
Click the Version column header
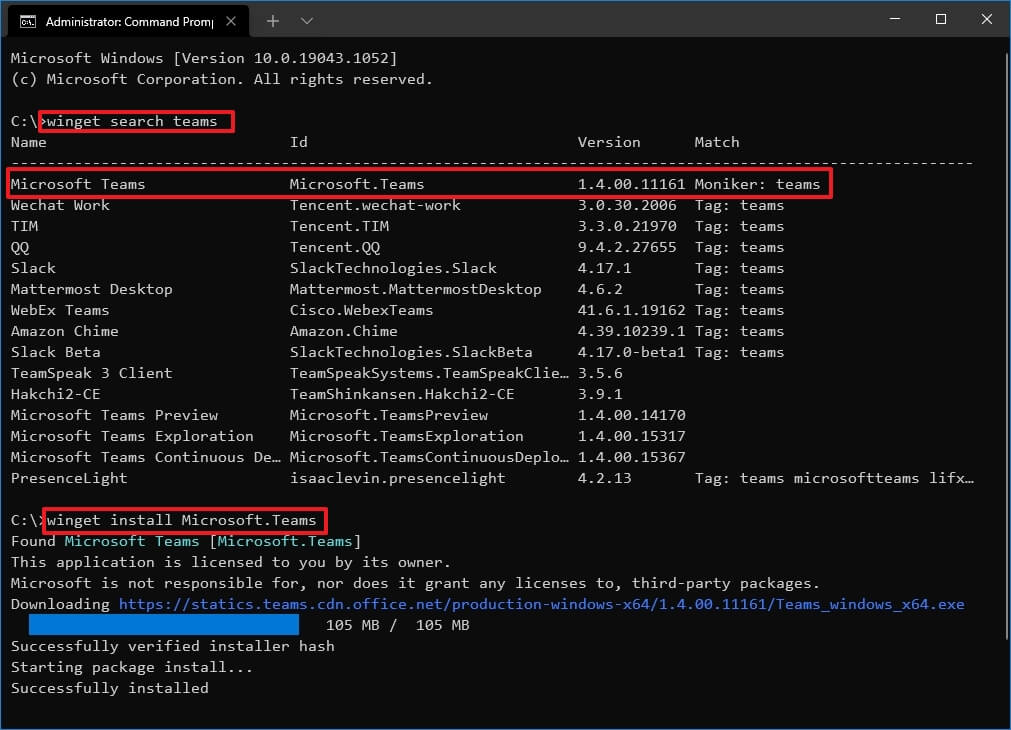[608, 142]
